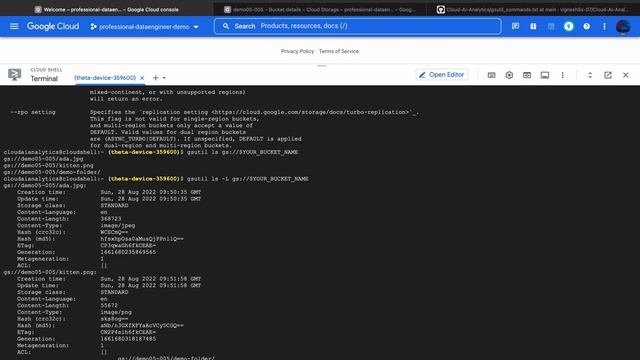The height and width of the screenshot is (360, 640).
Task: Click the Google Cloud logo
Action: pos(53,27)
